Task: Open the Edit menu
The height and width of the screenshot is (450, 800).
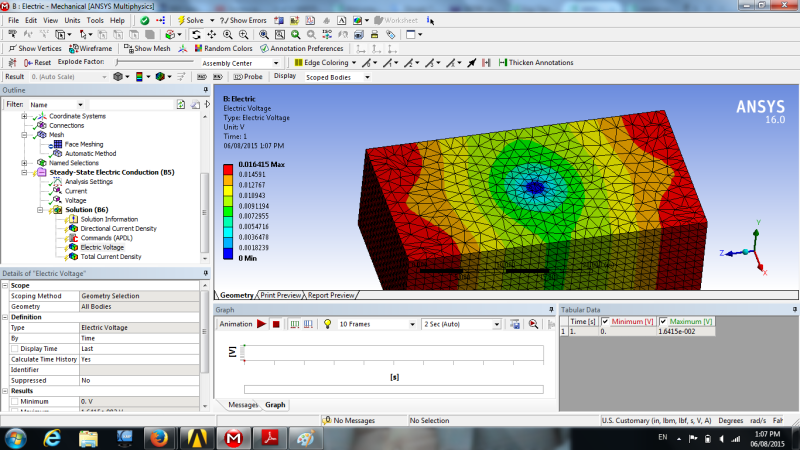Action: click(x=31, y=20)
